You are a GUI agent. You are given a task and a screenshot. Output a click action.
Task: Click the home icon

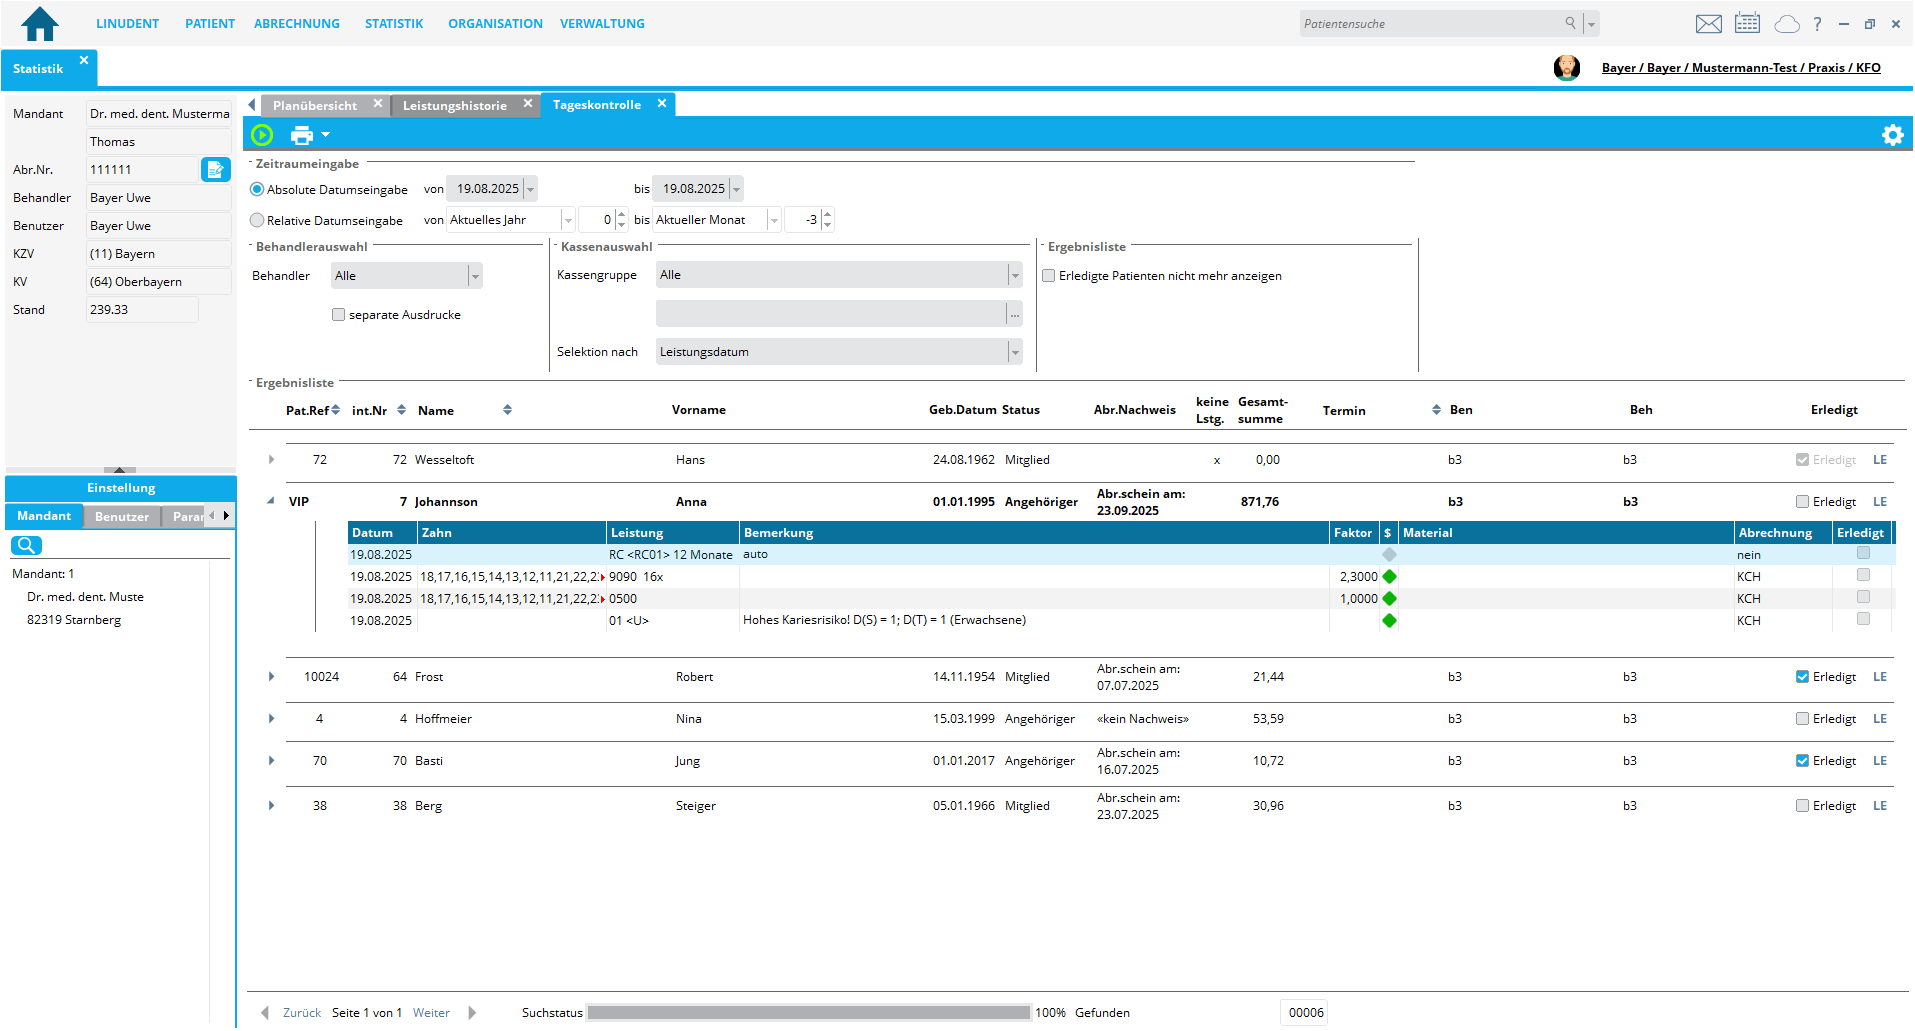[x=40, y=24]
